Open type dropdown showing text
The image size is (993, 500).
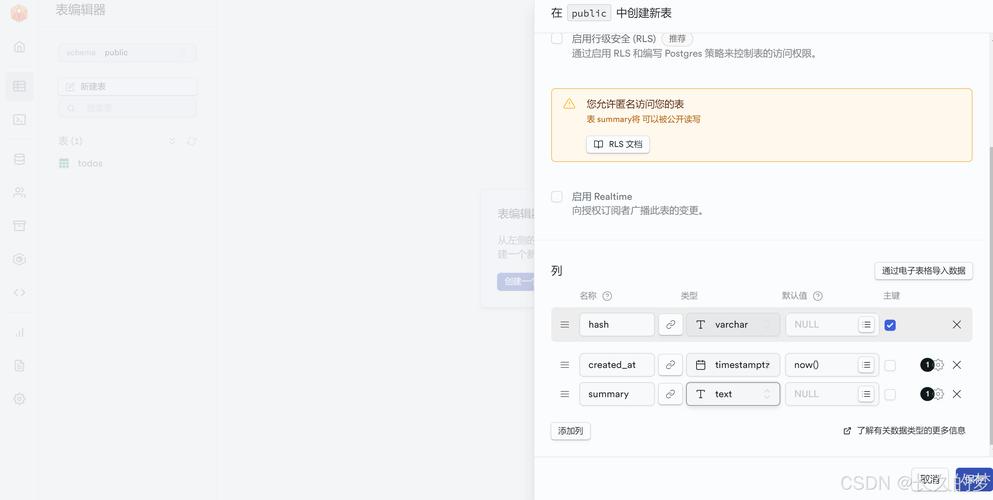click(x=733, y=394)
